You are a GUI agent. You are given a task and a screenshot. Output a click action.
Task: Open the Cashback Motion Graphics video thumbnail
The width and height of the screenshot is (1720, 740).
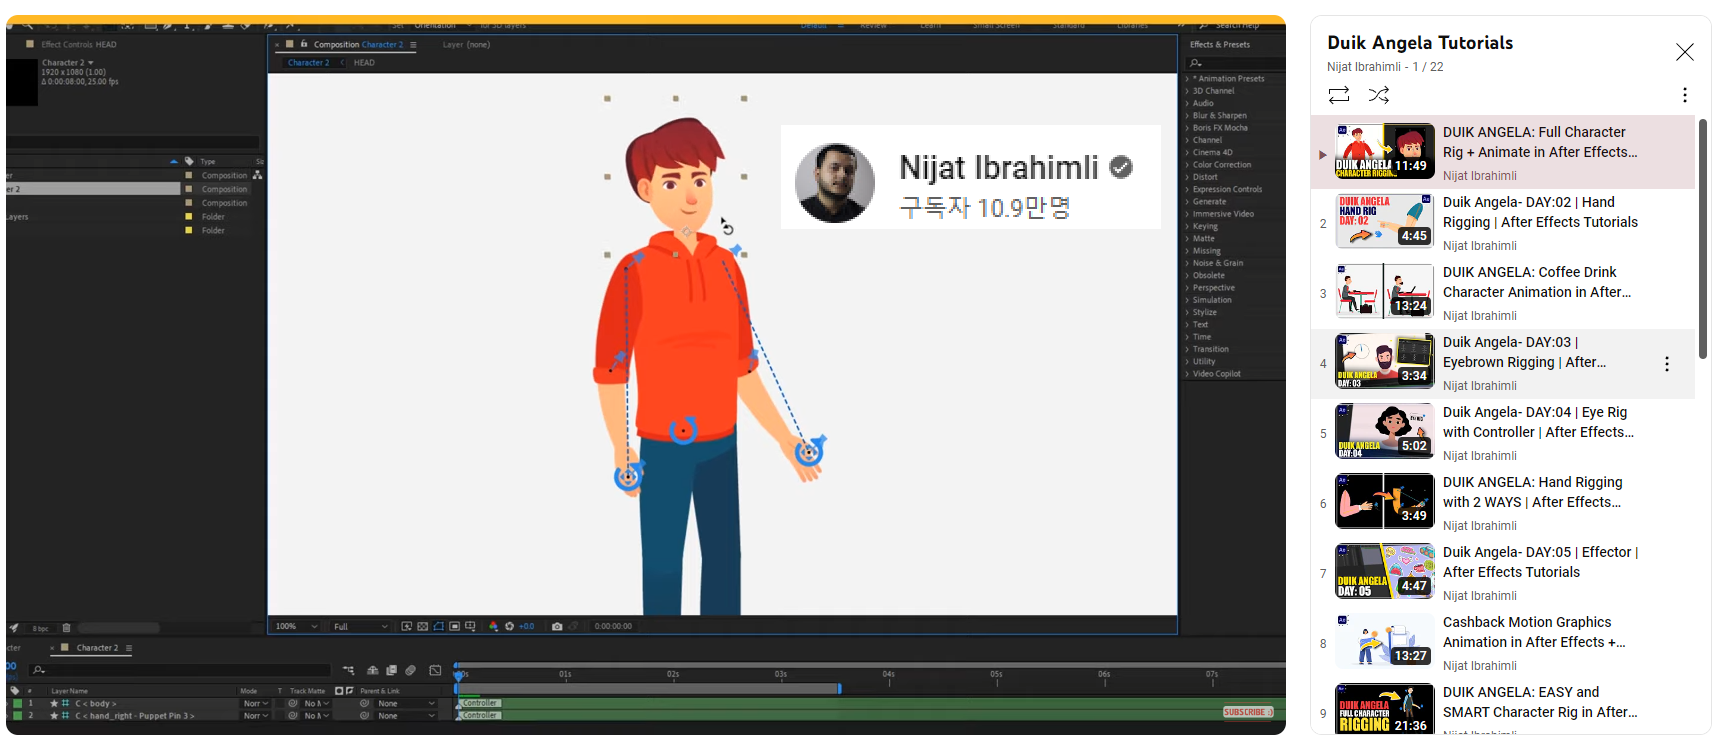pos(1385,640)
